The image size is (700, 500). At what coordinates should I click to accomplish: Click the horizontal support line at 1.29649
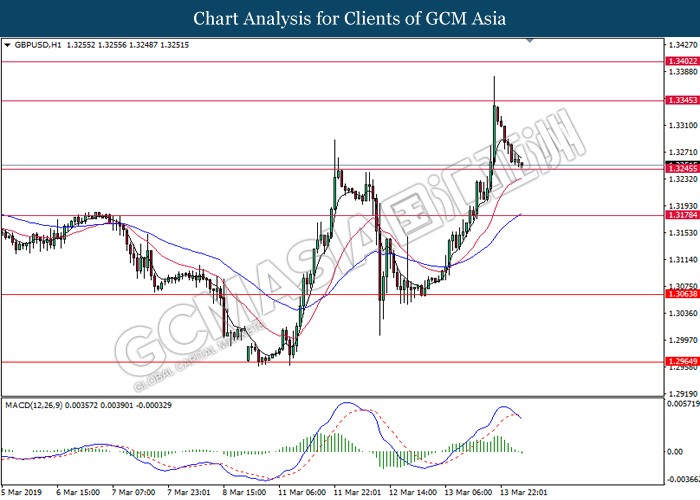(333, 362)
